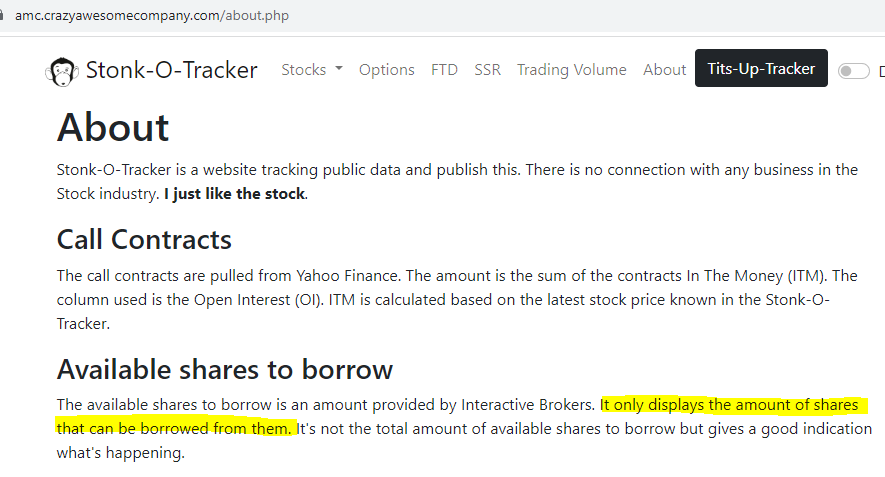Viewport: 885px width, 477px height.
Task: Open the FTD nav item
Action: [x=444, y=70]
